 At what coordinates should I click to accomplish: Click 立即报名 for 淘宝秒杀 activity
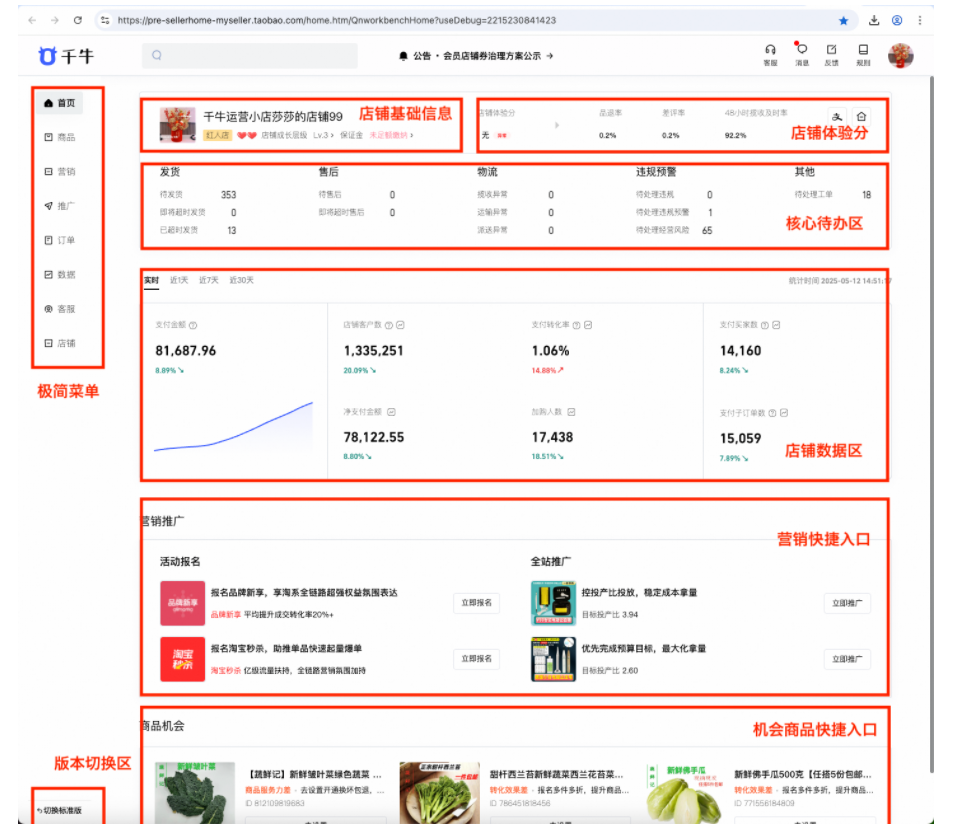476,659
